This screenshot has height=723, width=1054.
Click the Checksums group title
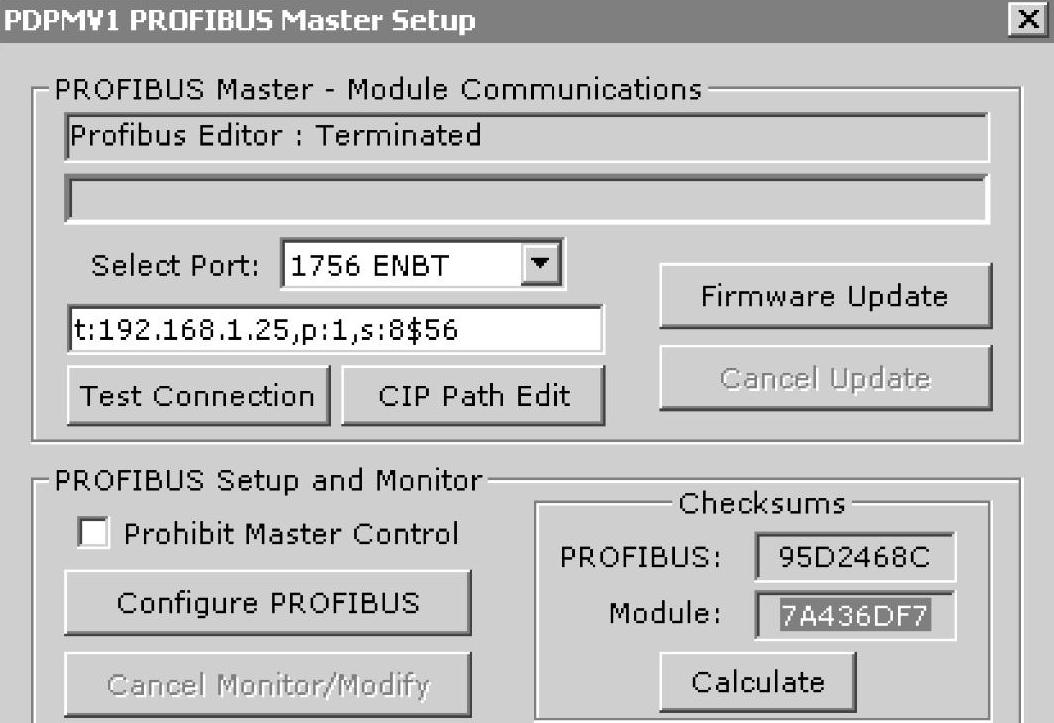tap(762, 503)
